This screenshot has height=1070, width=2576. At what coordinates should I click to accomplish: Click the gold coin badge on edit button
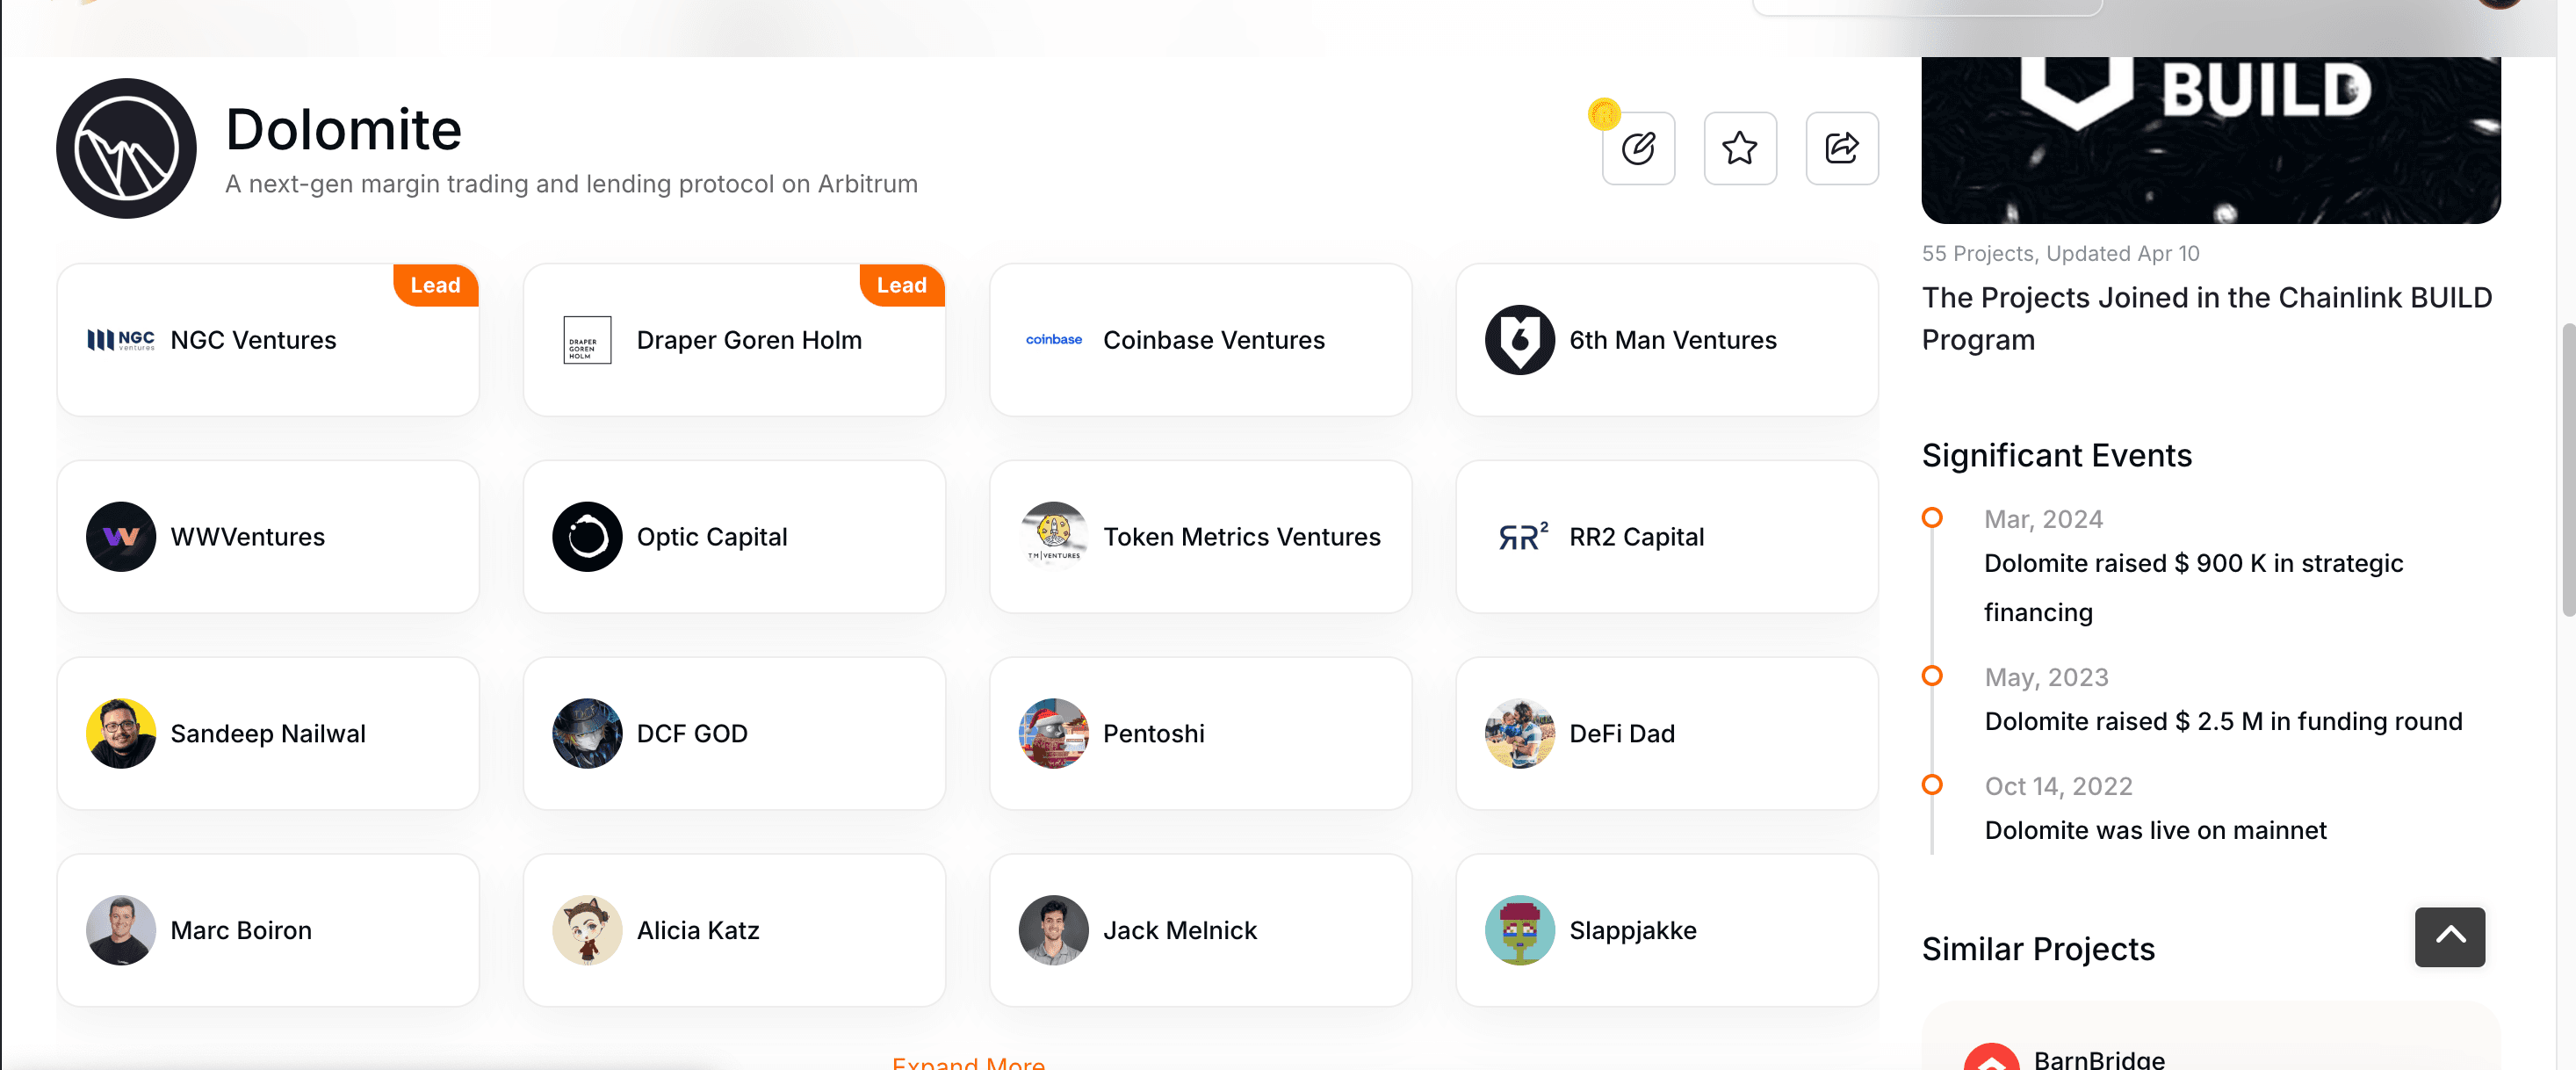pyautogui.click(x=1604, y=114)
